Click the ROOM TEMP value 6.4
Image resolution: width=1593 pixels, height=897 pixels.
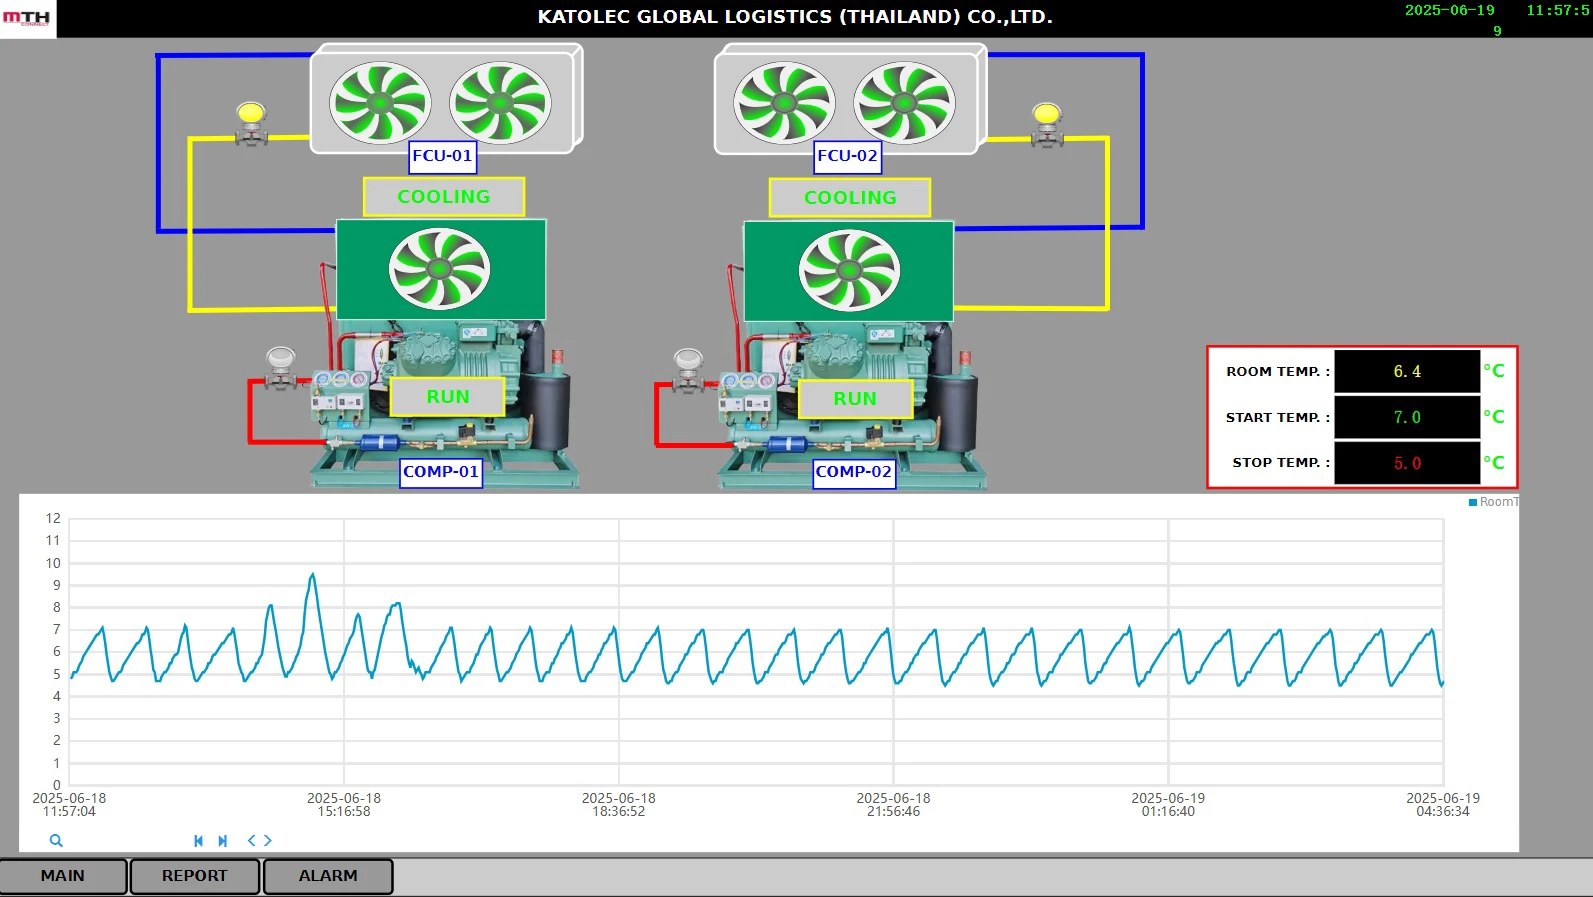click(1407, 371)
